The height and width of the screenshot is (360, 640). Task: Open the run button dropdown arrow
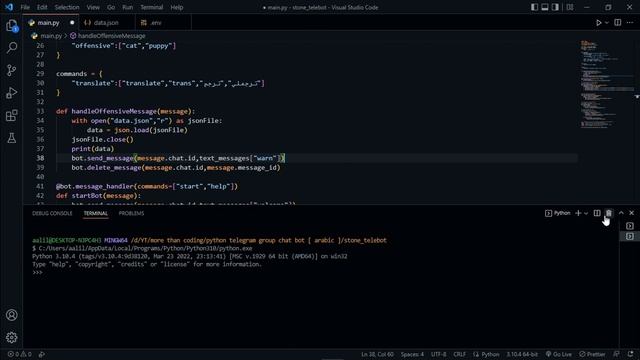607,23
